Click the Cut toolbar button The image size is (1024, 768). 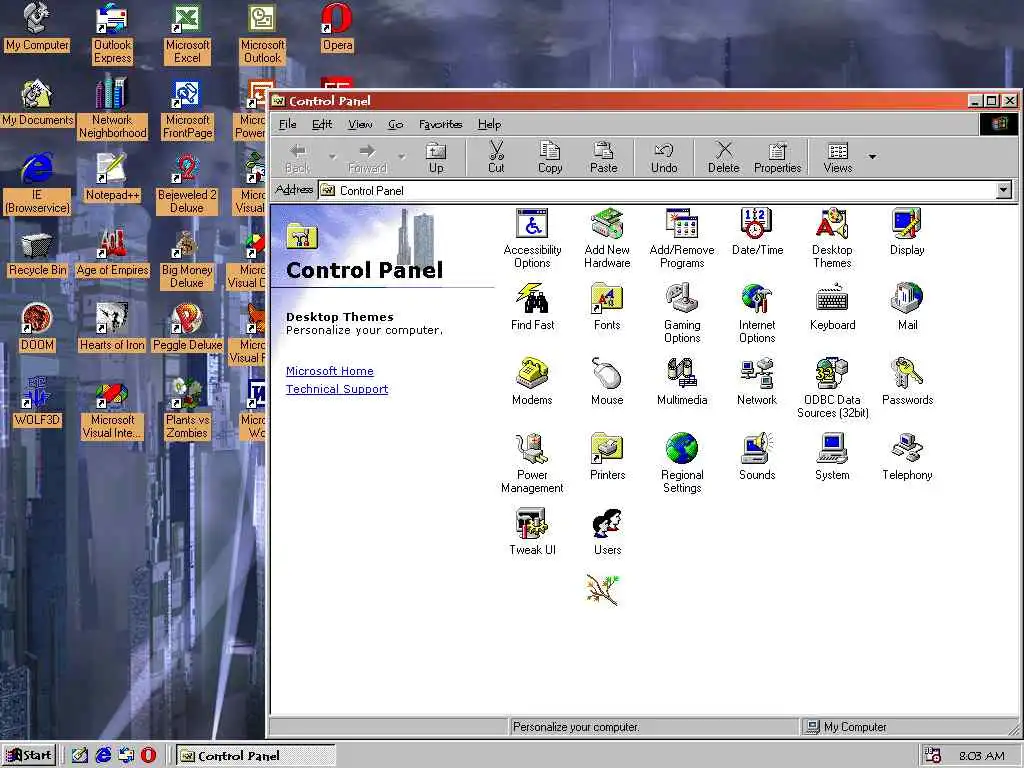pyautogui.click(x=496, y=159)
